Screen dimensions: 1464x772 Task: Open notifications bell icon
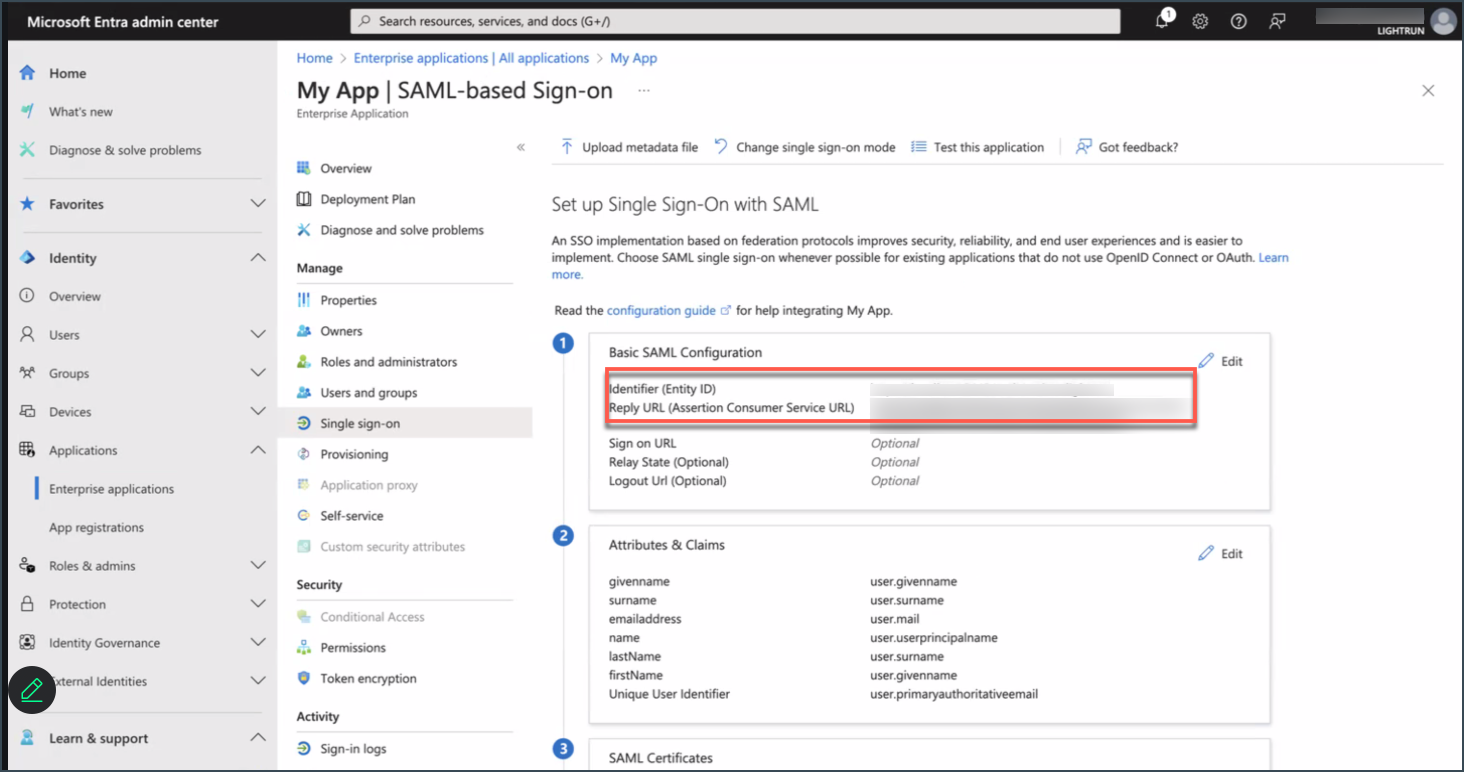tap(1162, 21)
